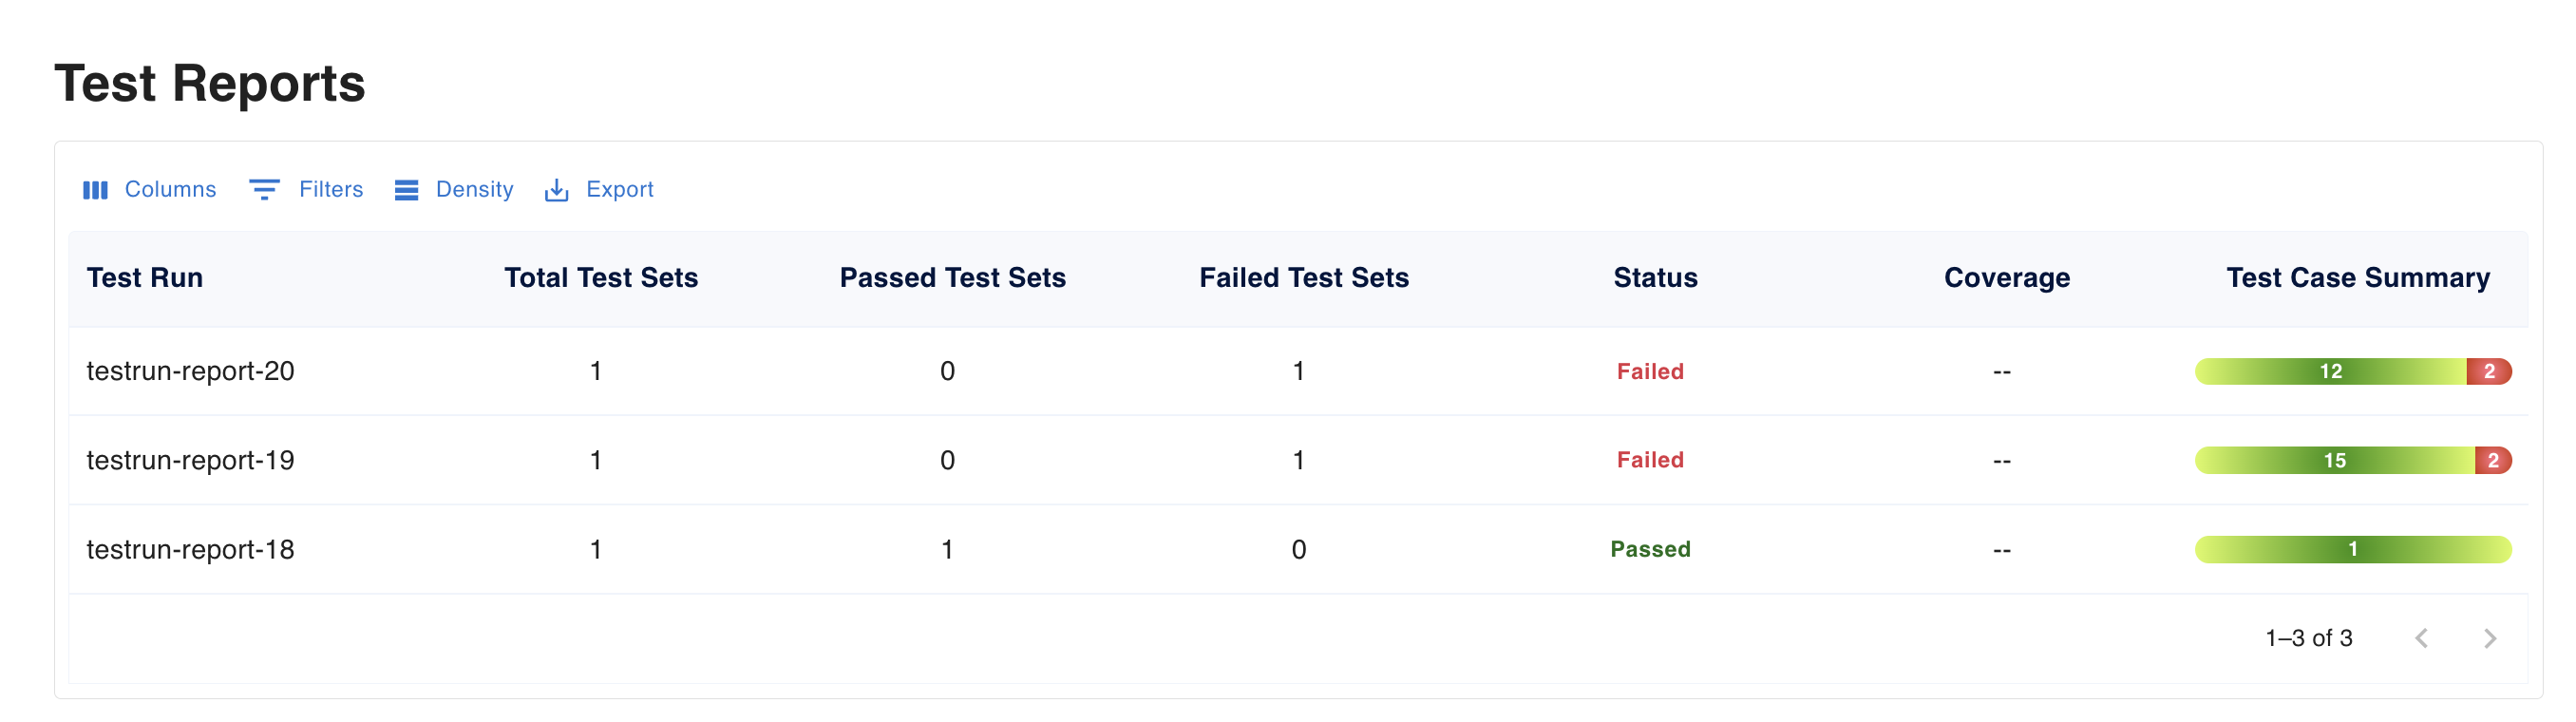Click the Failed status of testrun-report-20
The width and height of the screenshot is (2576, 722).
1650,371
